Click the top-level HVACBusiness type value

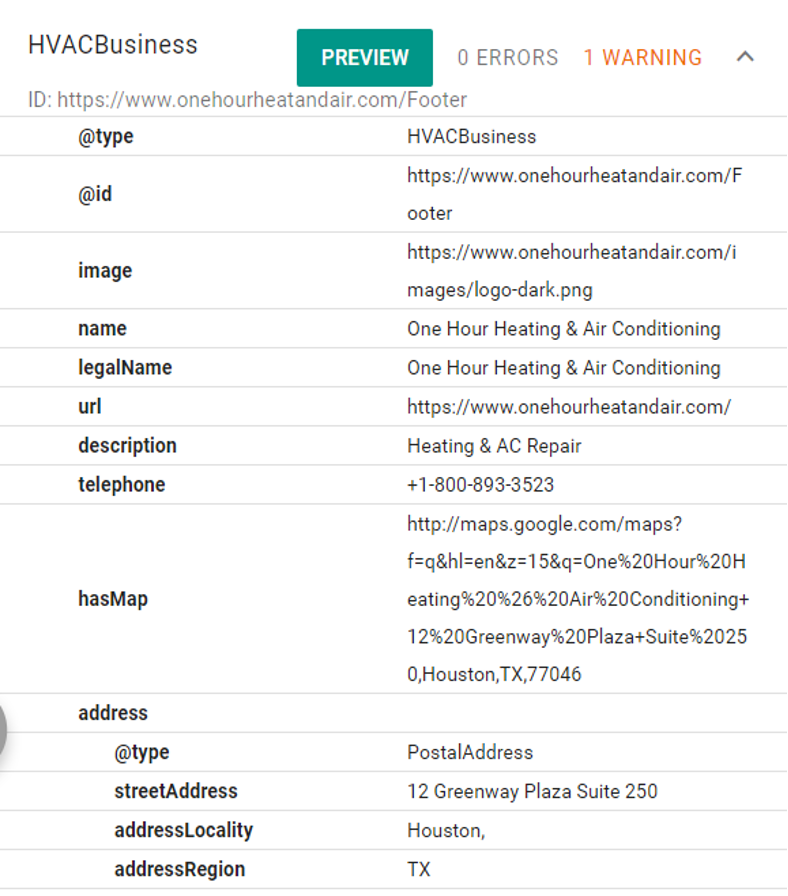pyautogui.click(x=471, y=137)
